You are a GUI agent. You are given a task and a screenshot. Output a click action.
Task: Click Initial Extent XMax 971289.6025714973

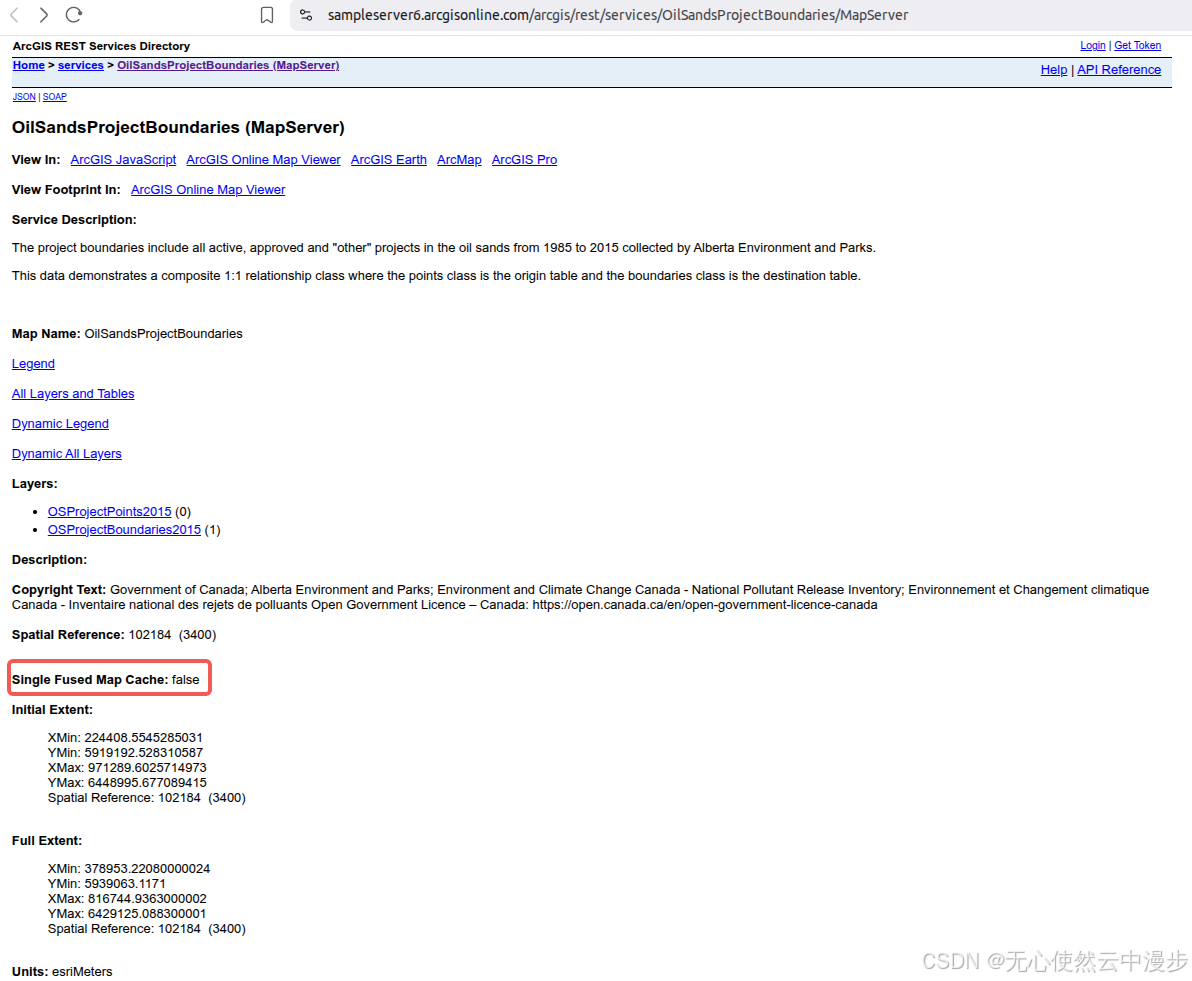coord(127,768)
